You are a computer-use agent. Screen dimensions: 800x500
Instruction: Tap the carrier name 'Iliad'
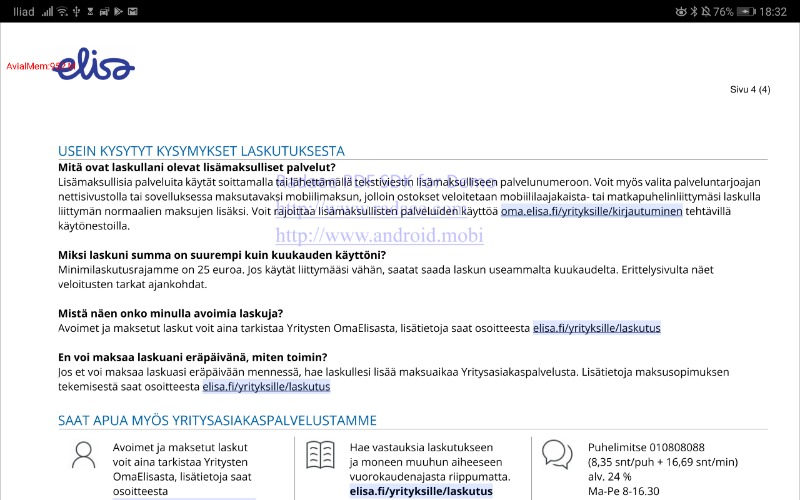[24, 11]
